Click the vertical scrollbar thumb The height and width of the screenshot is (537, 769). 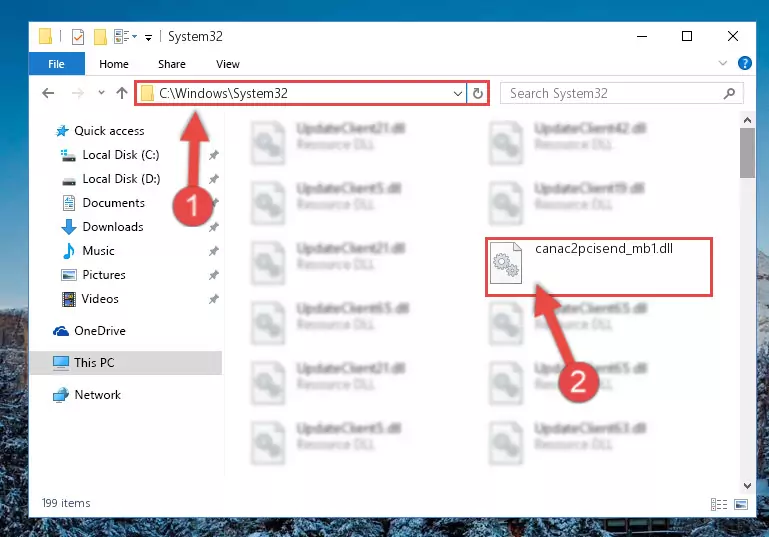coord(747,153)
